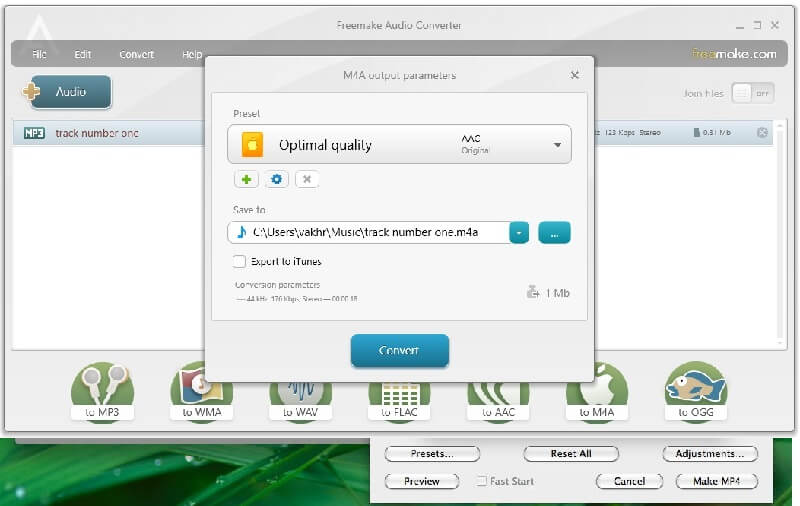Delete preset with the X icon
This screenshot has width=800, height=506.
pos(307,179)
